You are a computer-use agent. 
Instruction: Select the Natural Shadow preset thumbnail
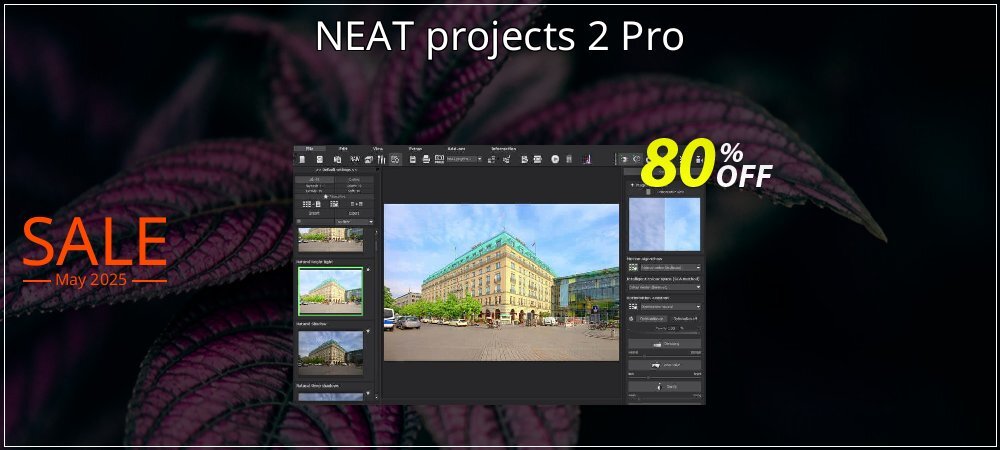tap(330, 352)
